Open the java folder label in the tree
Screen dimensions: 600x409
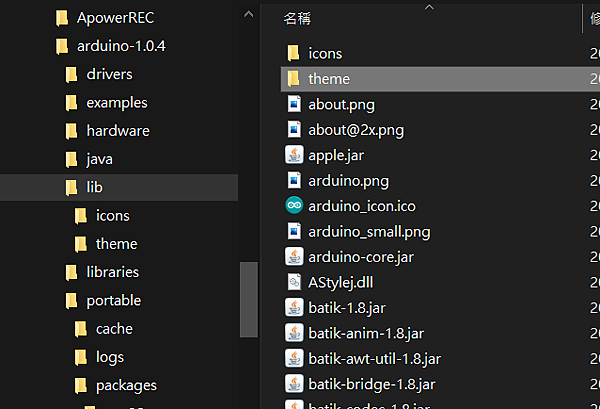100,160
